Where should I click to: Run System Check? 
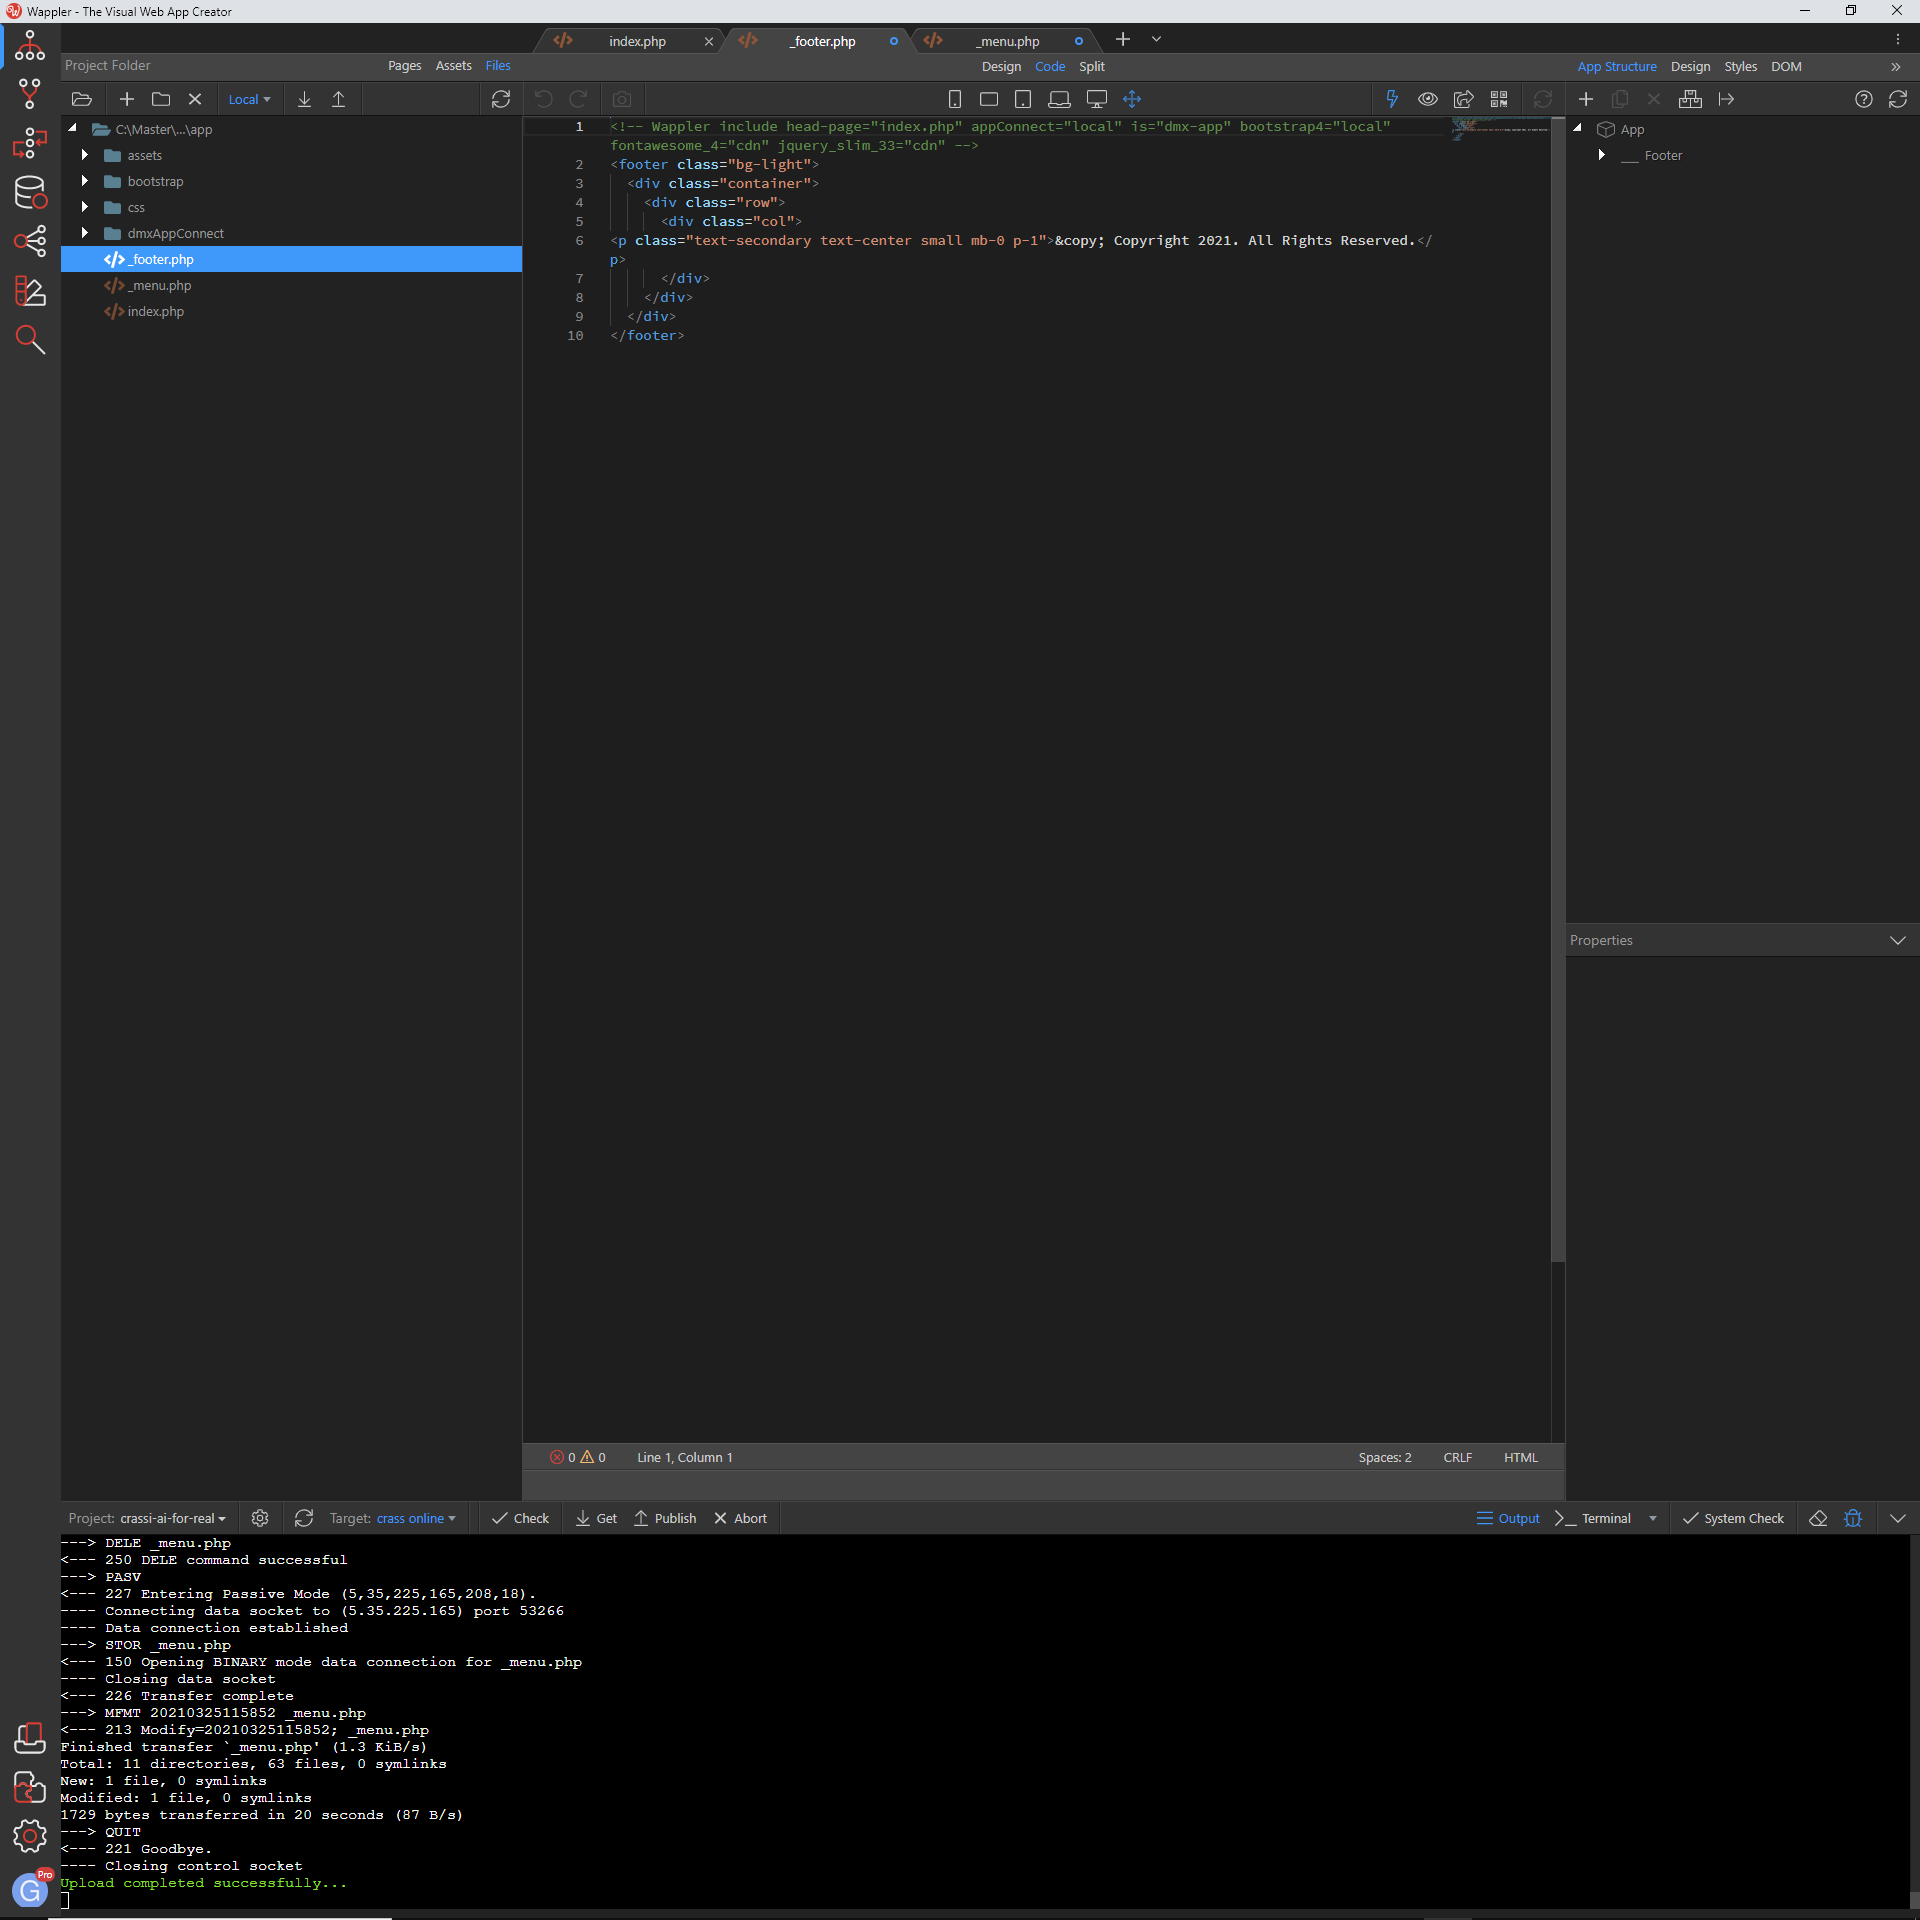(1733, 1518)
